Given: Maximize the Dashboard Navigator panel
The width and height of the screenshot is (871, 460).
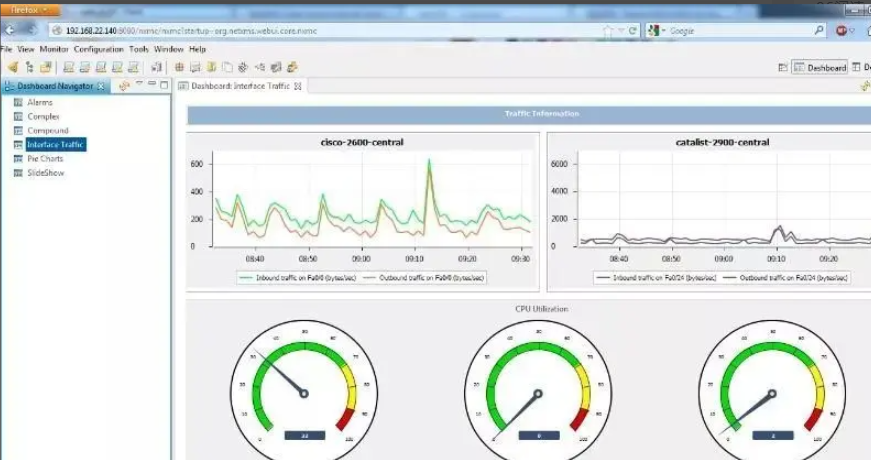Looking at the screenshot, I should pyautogui.click(x=164, y=85).
